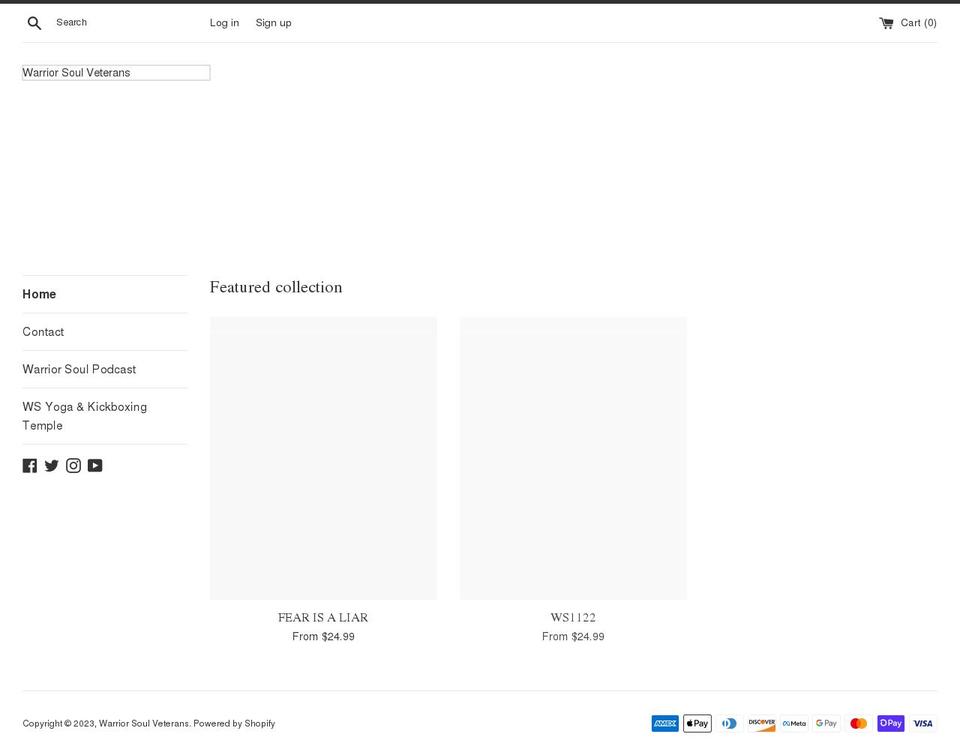960x755 pixels.
Task: Click the shopping cart icon
Action: [886, 23]
